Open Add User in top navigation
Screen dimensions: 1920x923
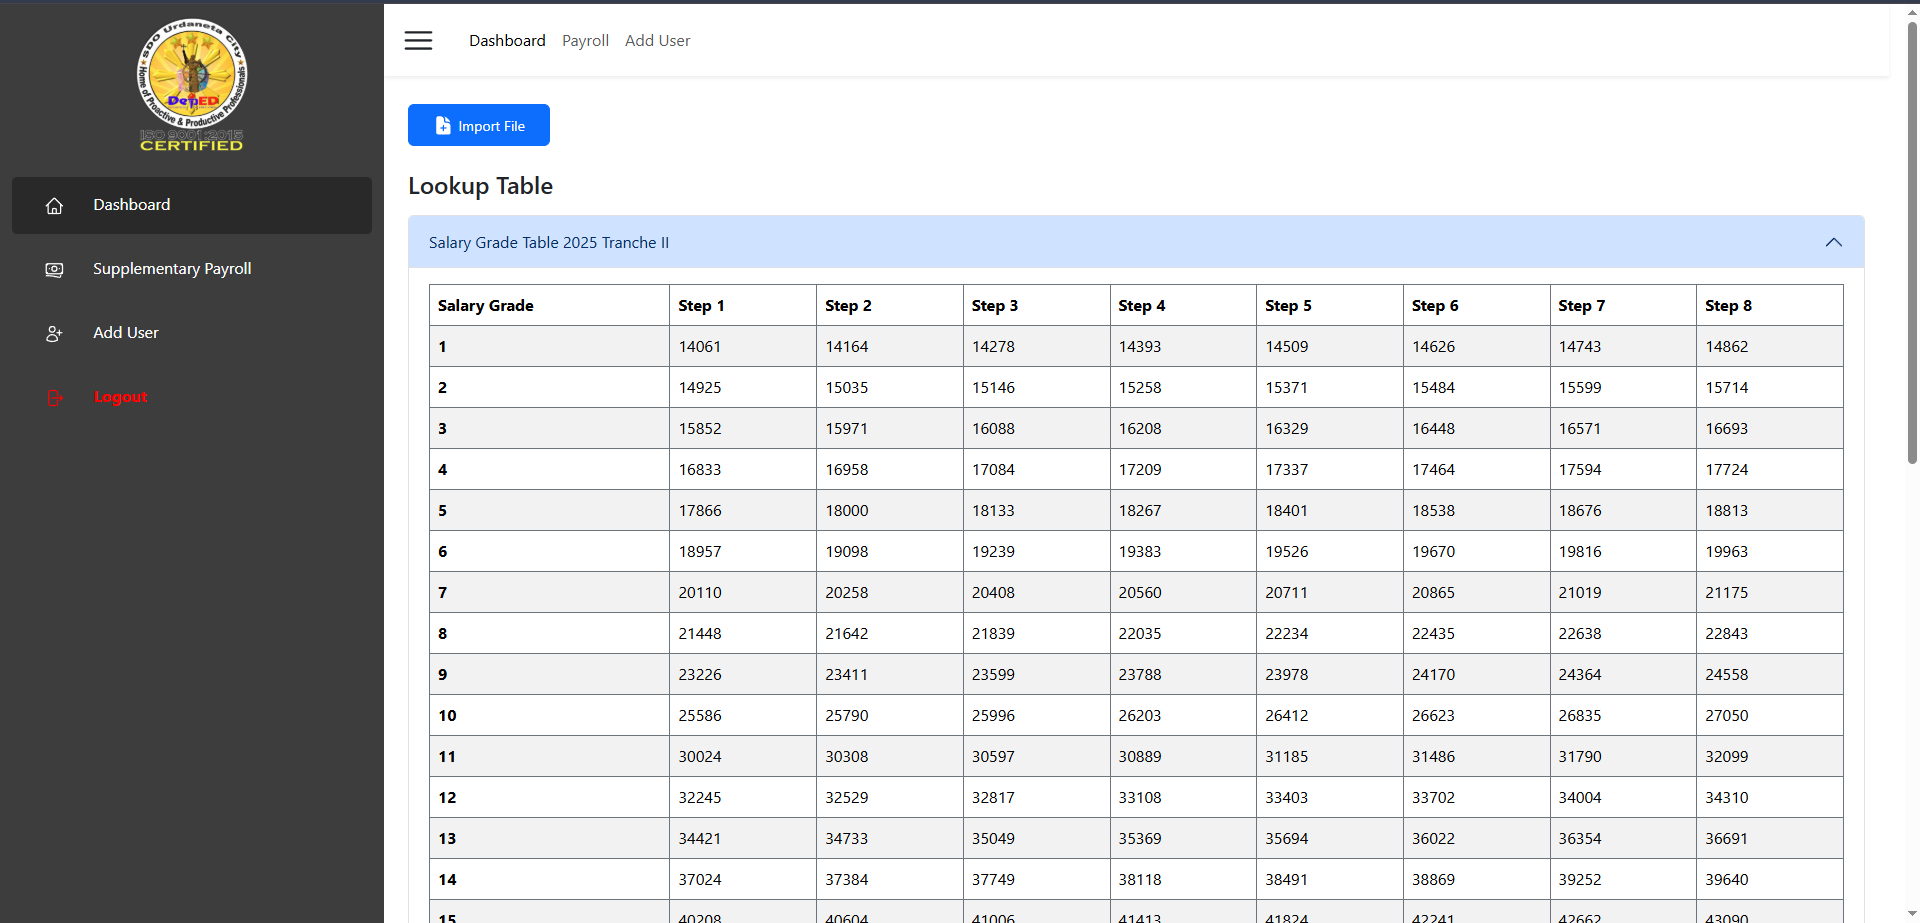click(x=657, y=40)
